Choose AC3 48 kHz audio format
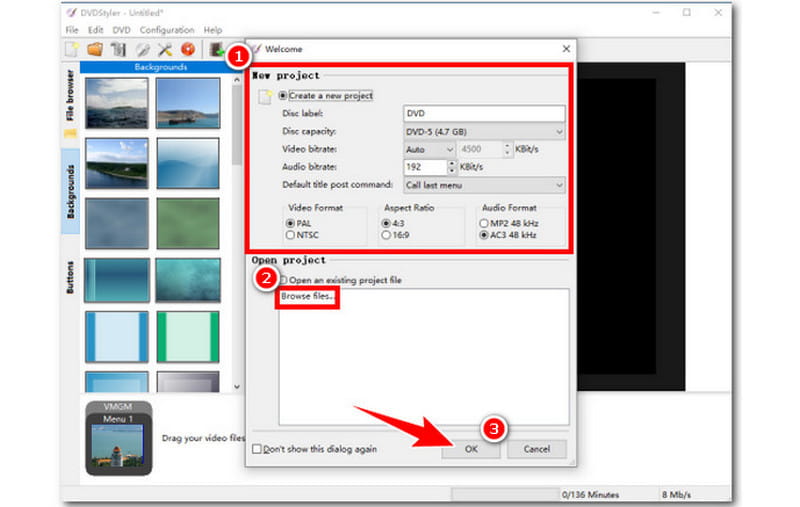 (484, 235)
